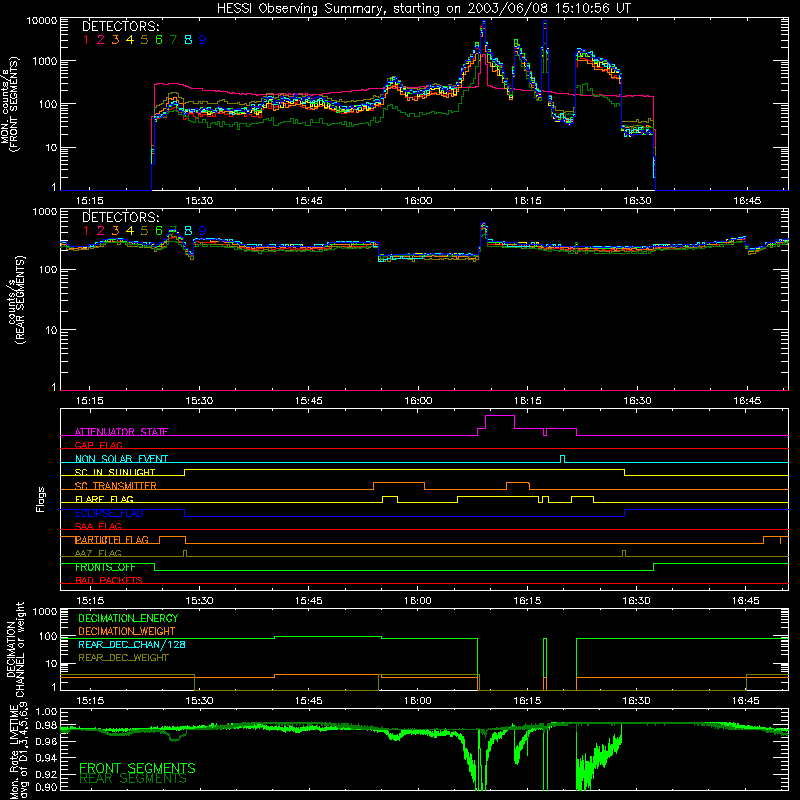Screen dimensions: 800x800
Task: Click the vertical Flags axis label
Action: tap(41, 499)
